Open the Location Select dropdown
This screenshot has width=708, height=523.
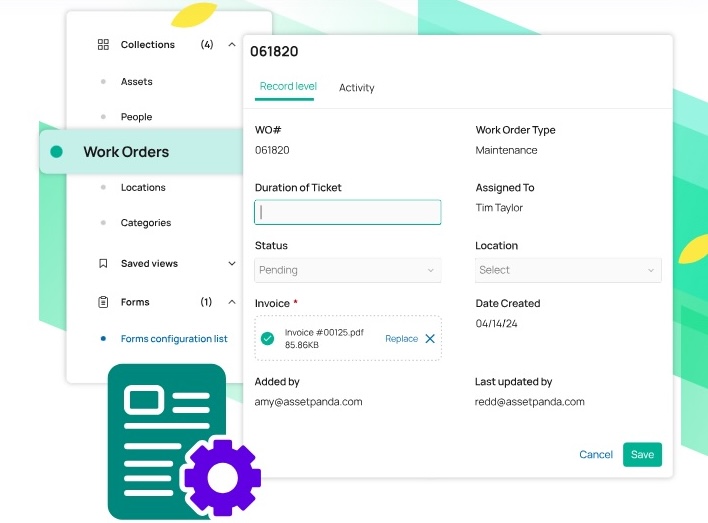point(567,270)
